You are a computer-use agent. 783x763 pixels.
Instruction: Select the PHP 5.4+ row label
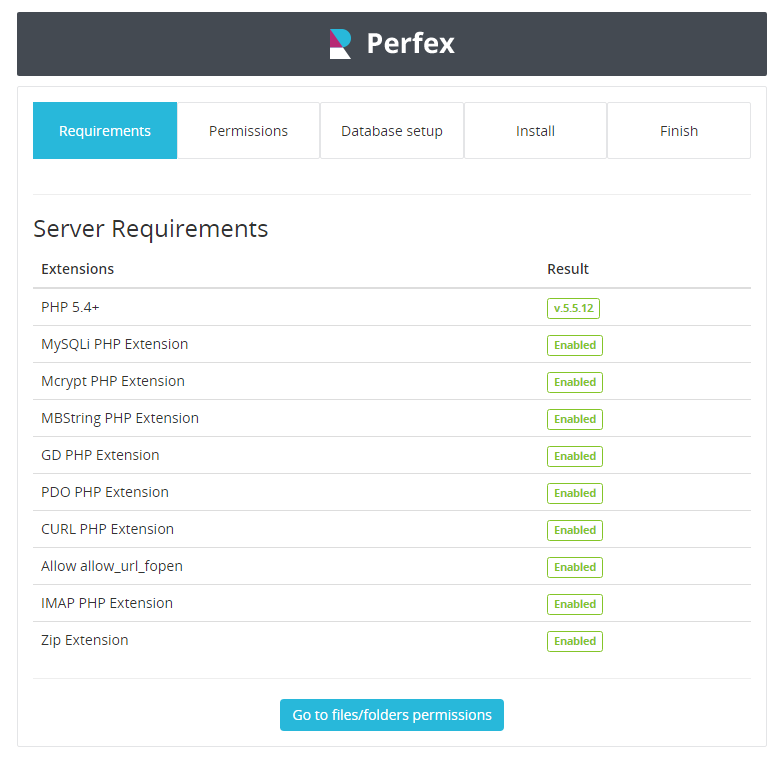point(70,307)
